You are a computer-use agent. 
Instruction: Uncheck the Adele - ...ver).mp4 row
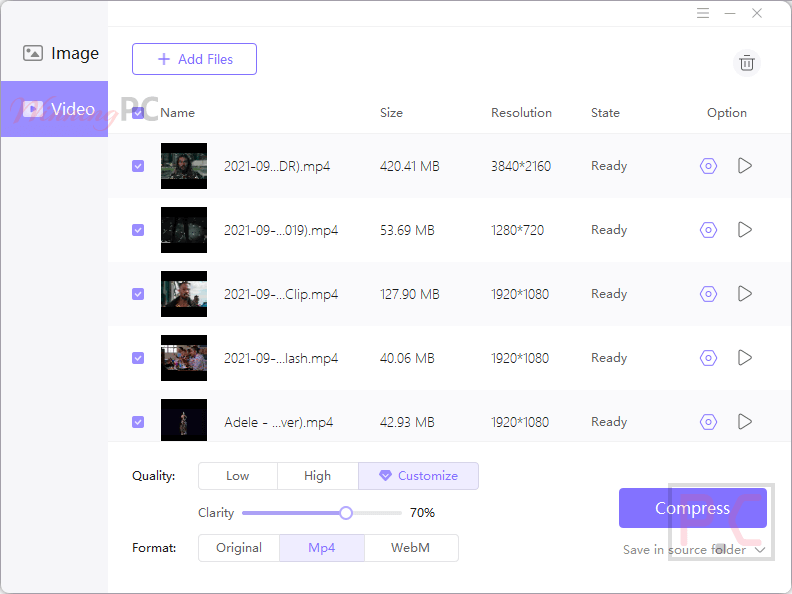pyautogui.click(x=138, y=422)
